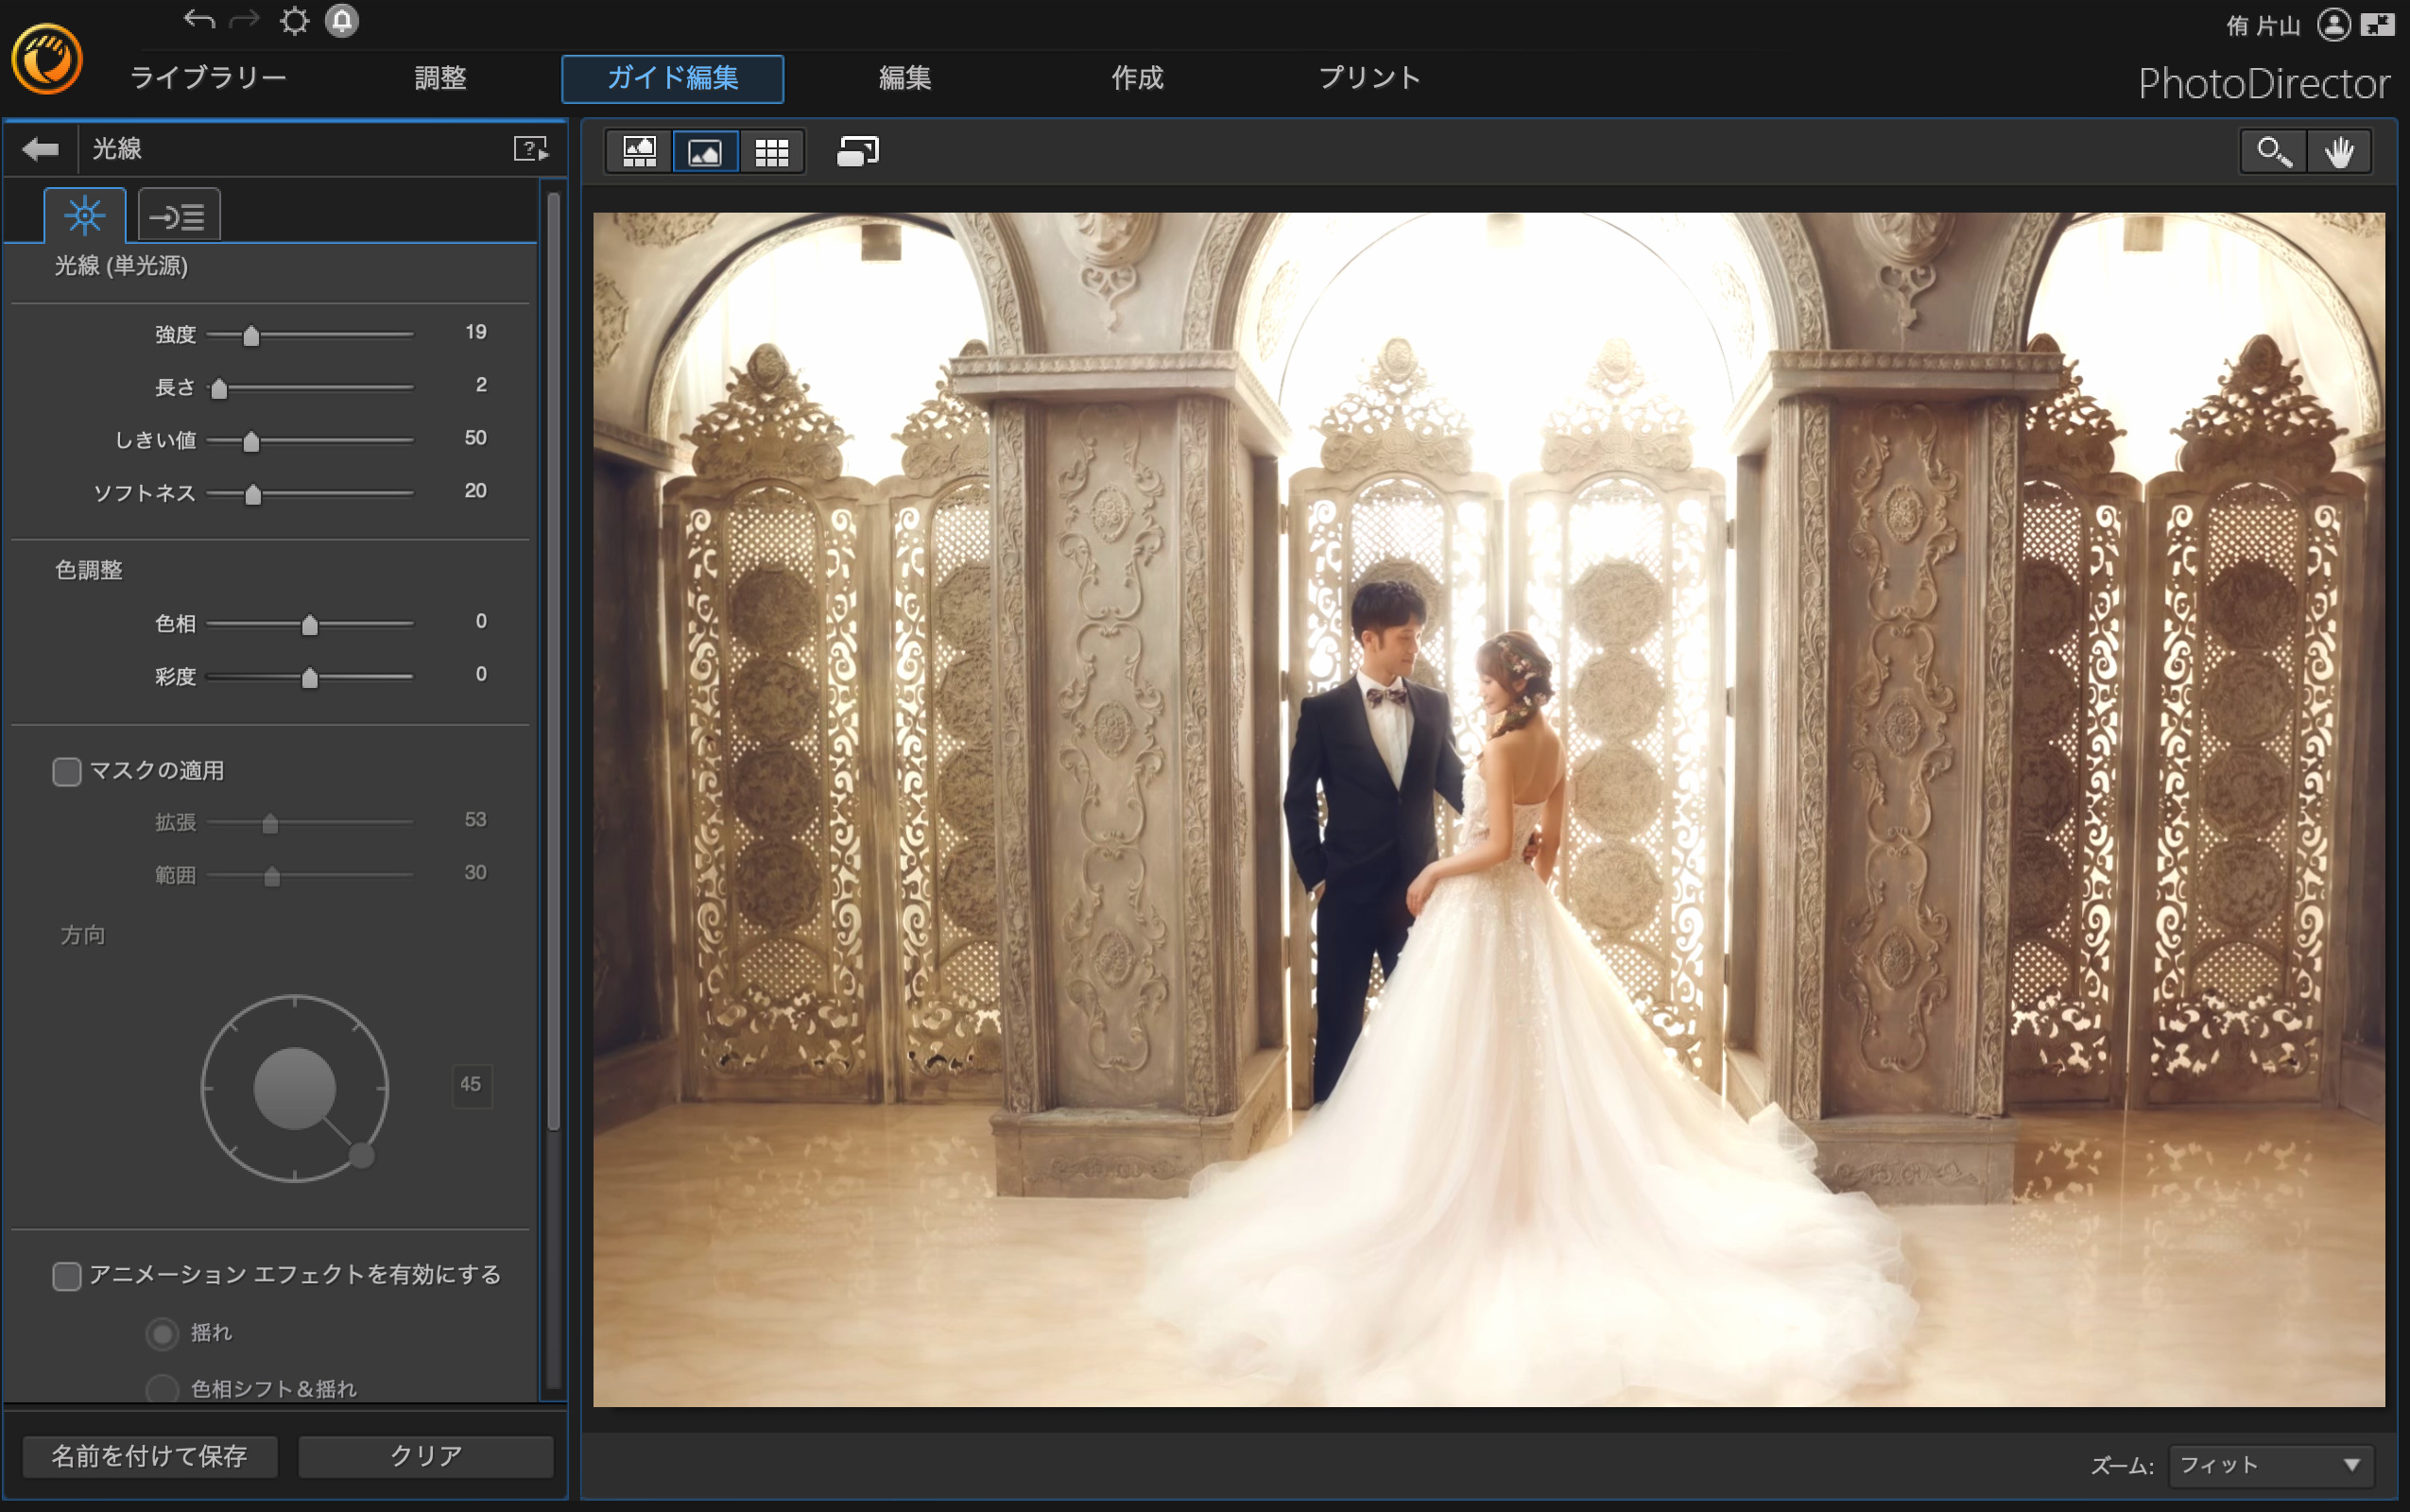Image resolution: width=2410 pixels, height=1512 pixels.
Task: Open the ライブラリー module tab
Action: [208, 78]
